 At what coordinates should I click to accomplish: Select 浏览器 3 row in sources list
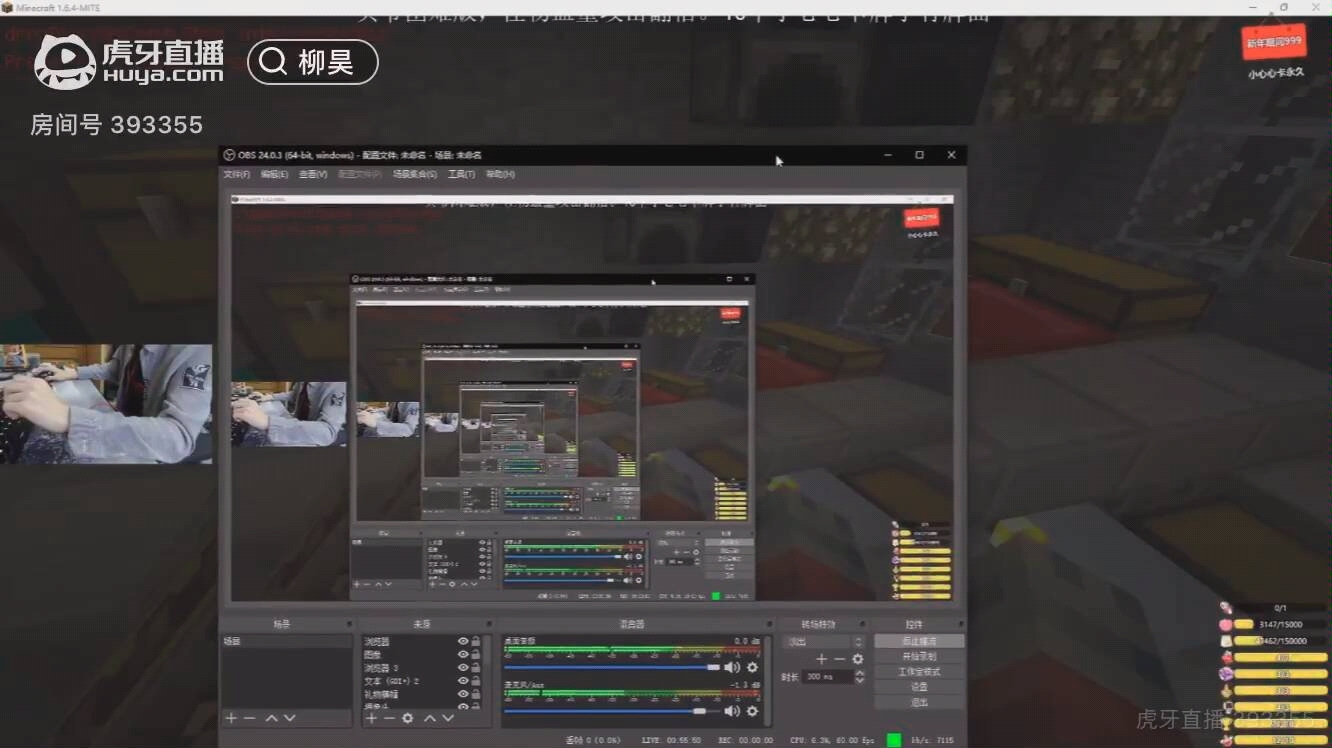(408, 667)
